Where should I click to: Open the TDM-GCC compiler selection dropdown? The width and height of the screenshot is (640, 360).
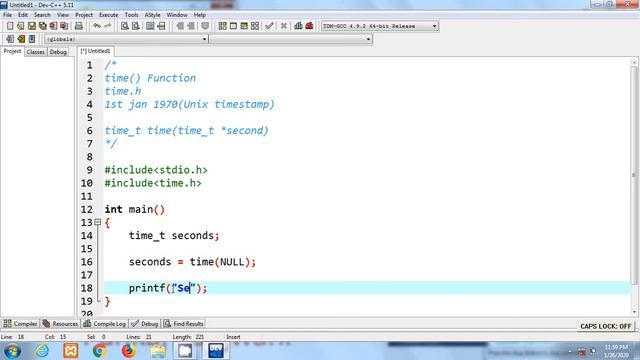click(380, 26)
